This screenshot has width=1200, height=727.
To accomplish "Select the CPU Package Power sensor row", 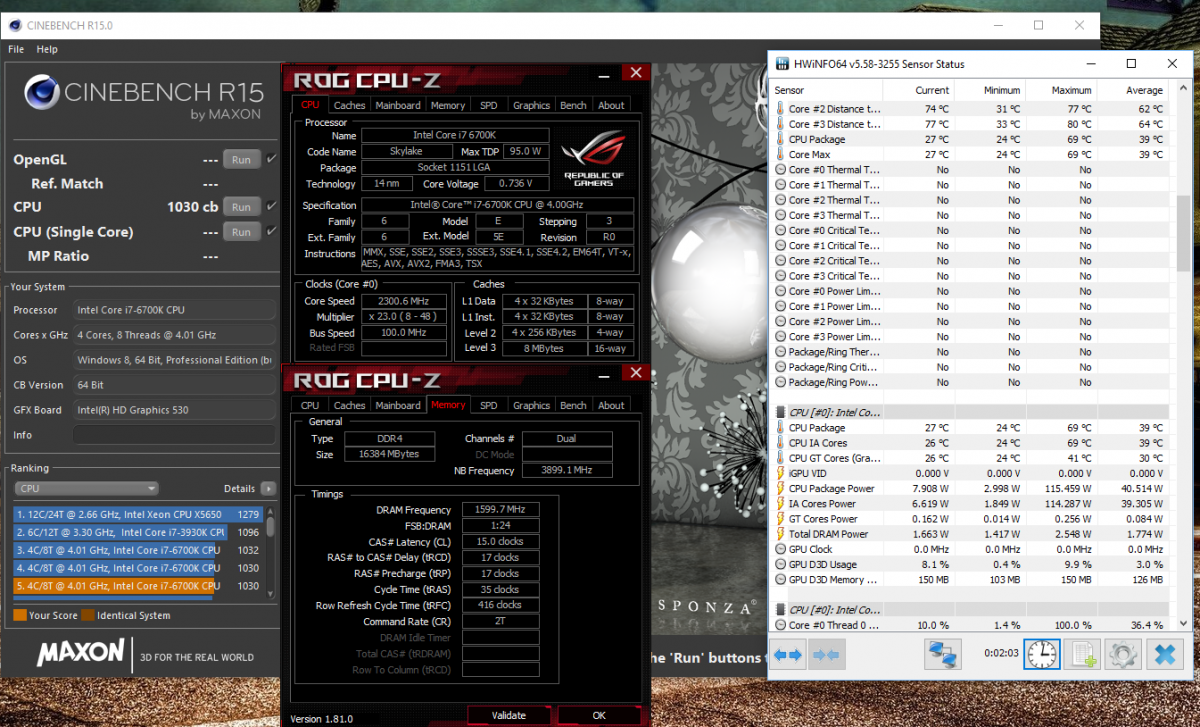I will (x=972, y=489).
